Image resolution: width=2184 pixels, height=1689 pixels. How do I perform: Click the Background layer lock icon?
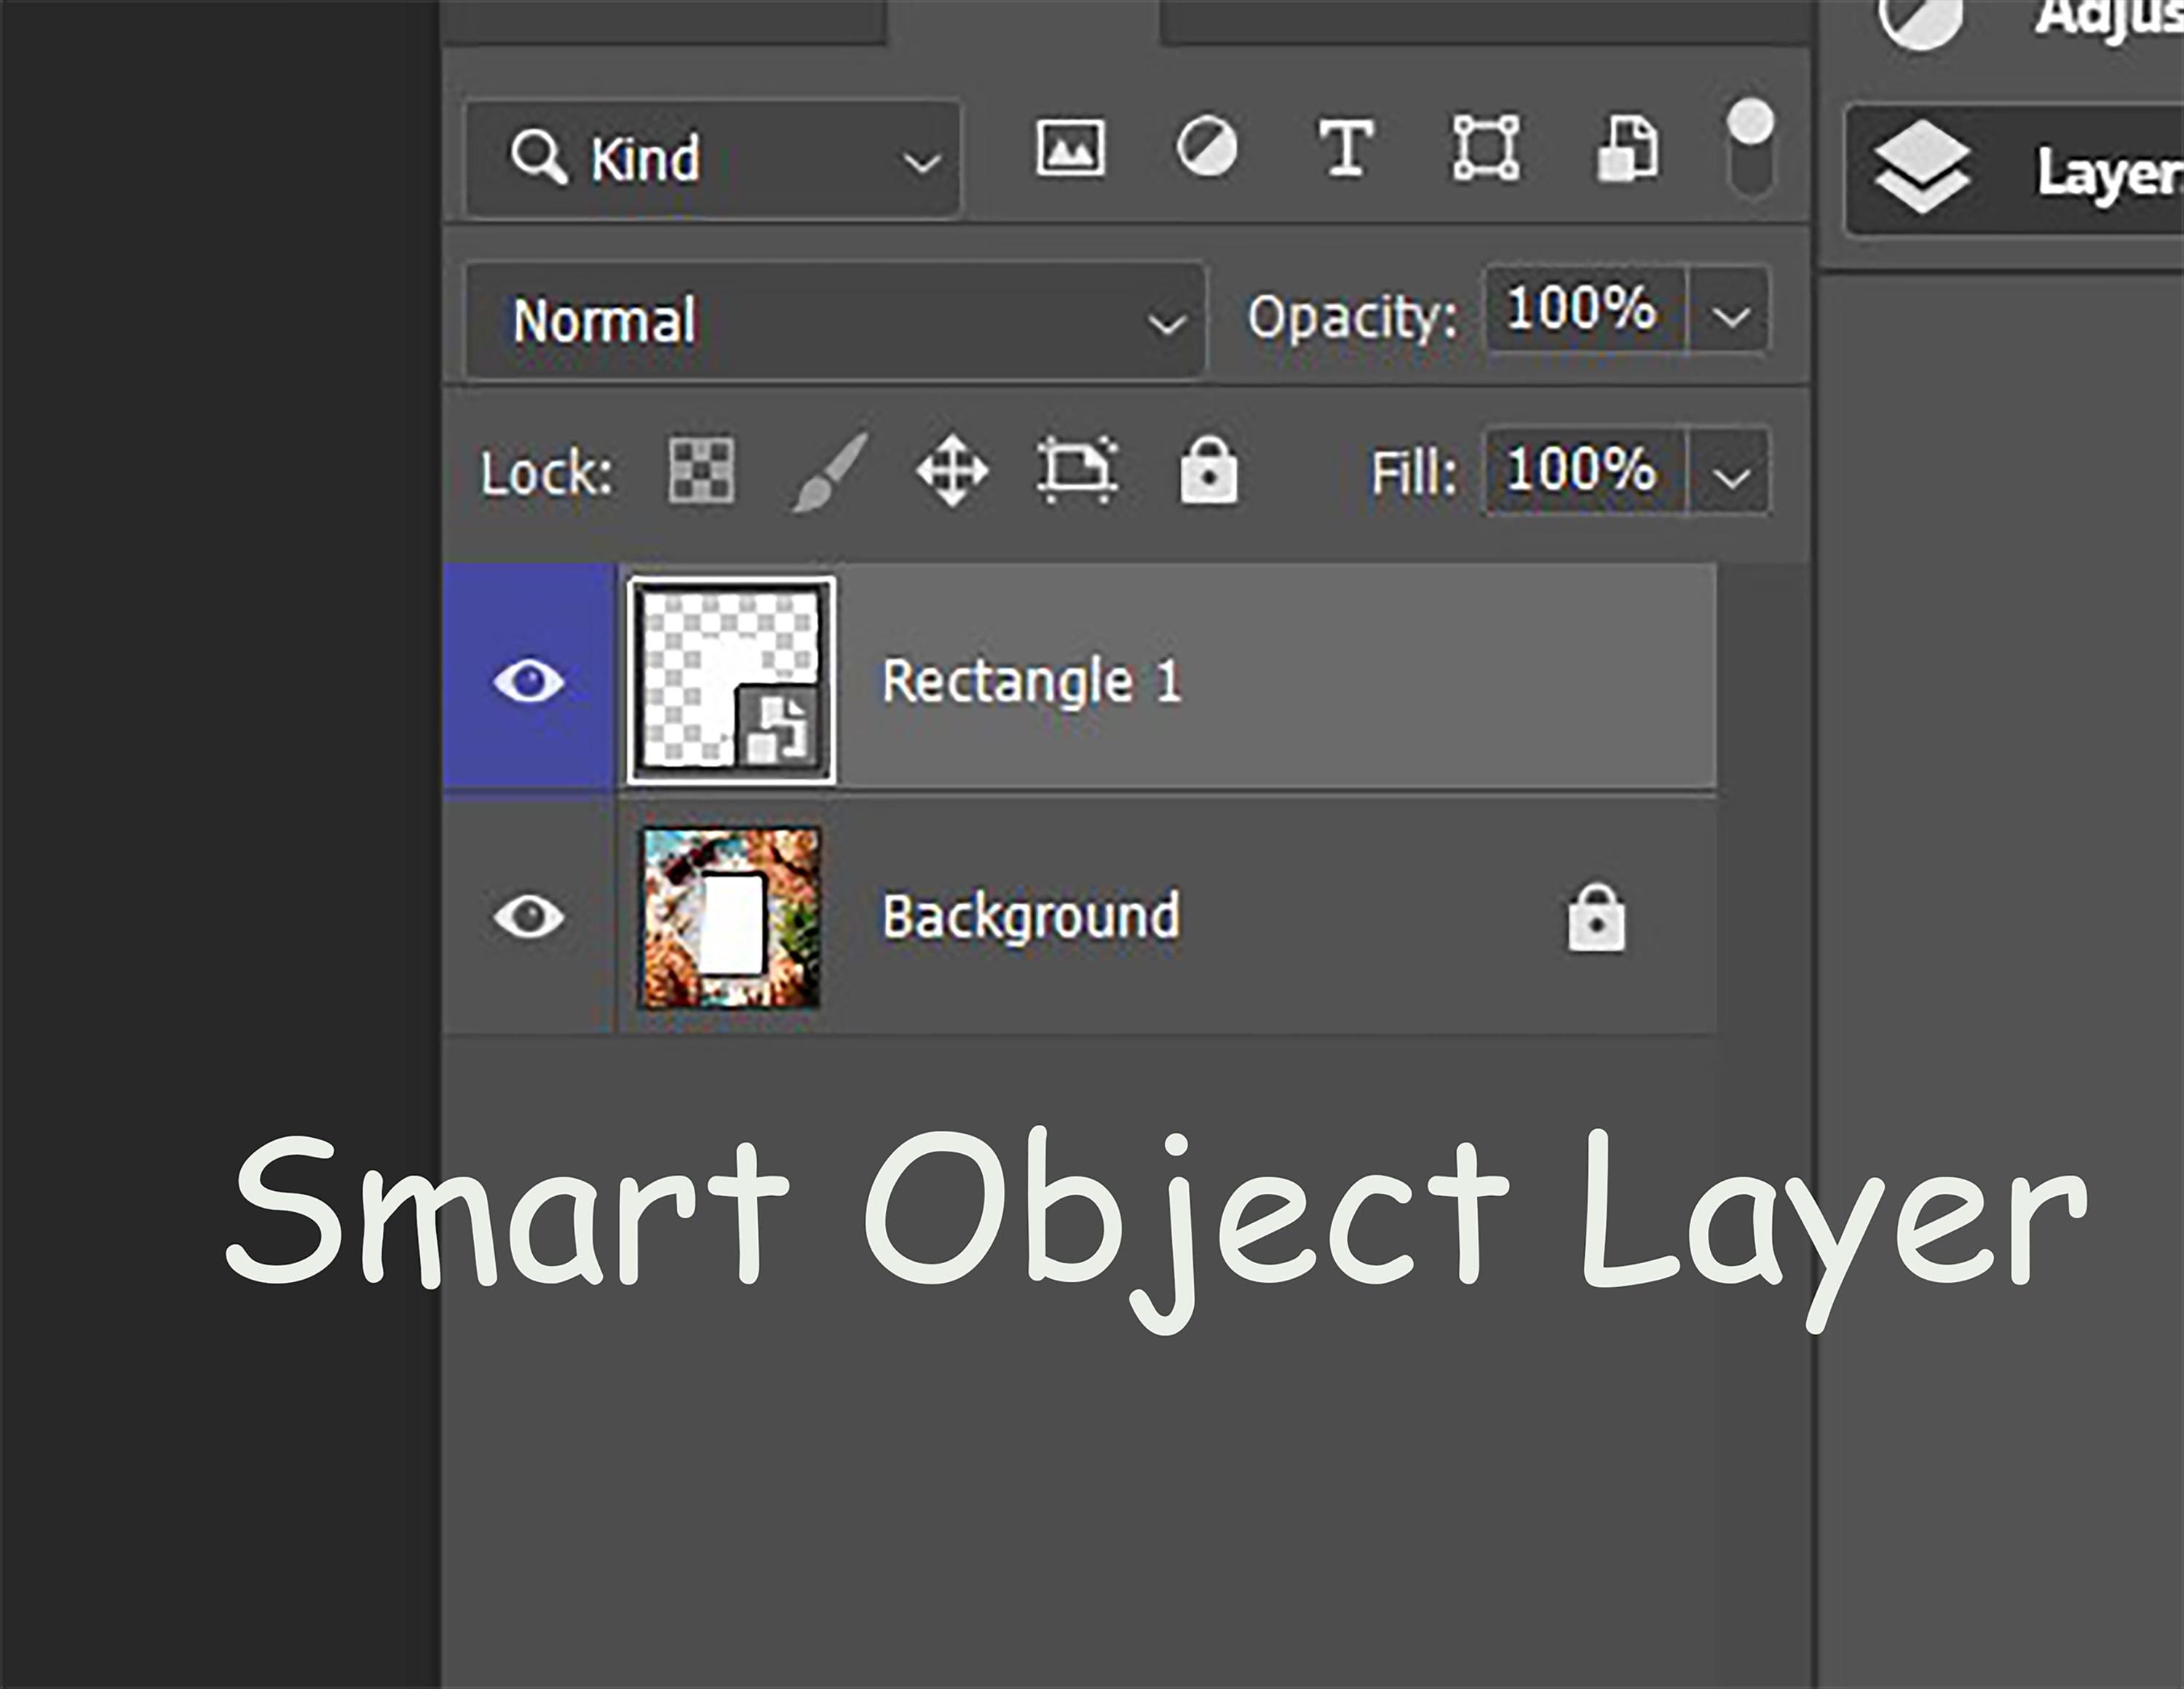(1596, 917)
